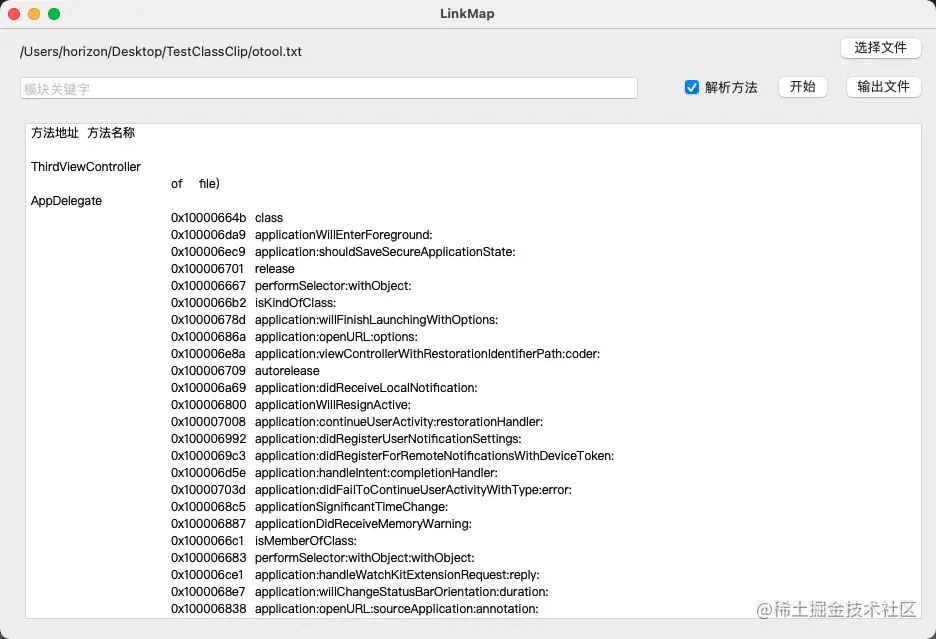The height and width of the screenshot is (639, 936).
Task: Select applicationSignificantTimeChange: row
Action: point(310,507)
